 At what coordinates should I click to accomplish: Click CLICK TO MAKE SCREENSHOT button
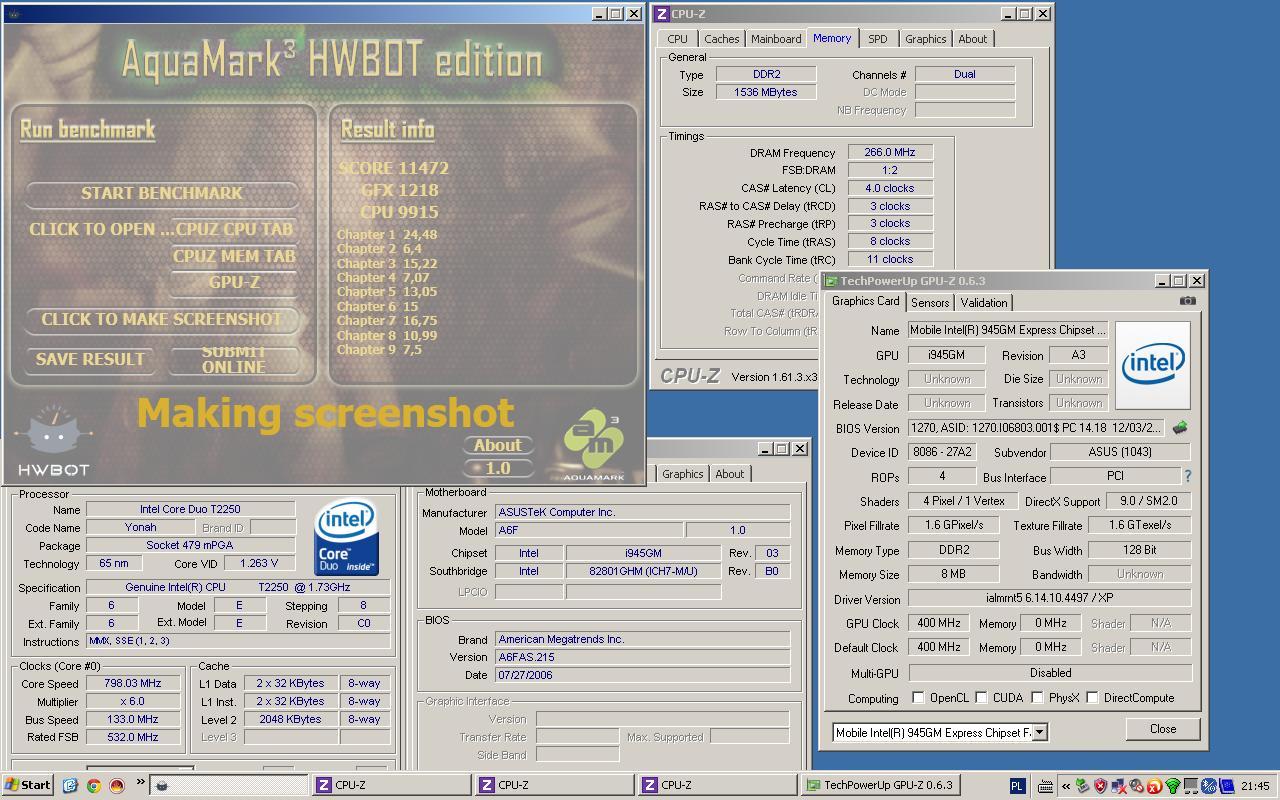(x=161, y=319)
